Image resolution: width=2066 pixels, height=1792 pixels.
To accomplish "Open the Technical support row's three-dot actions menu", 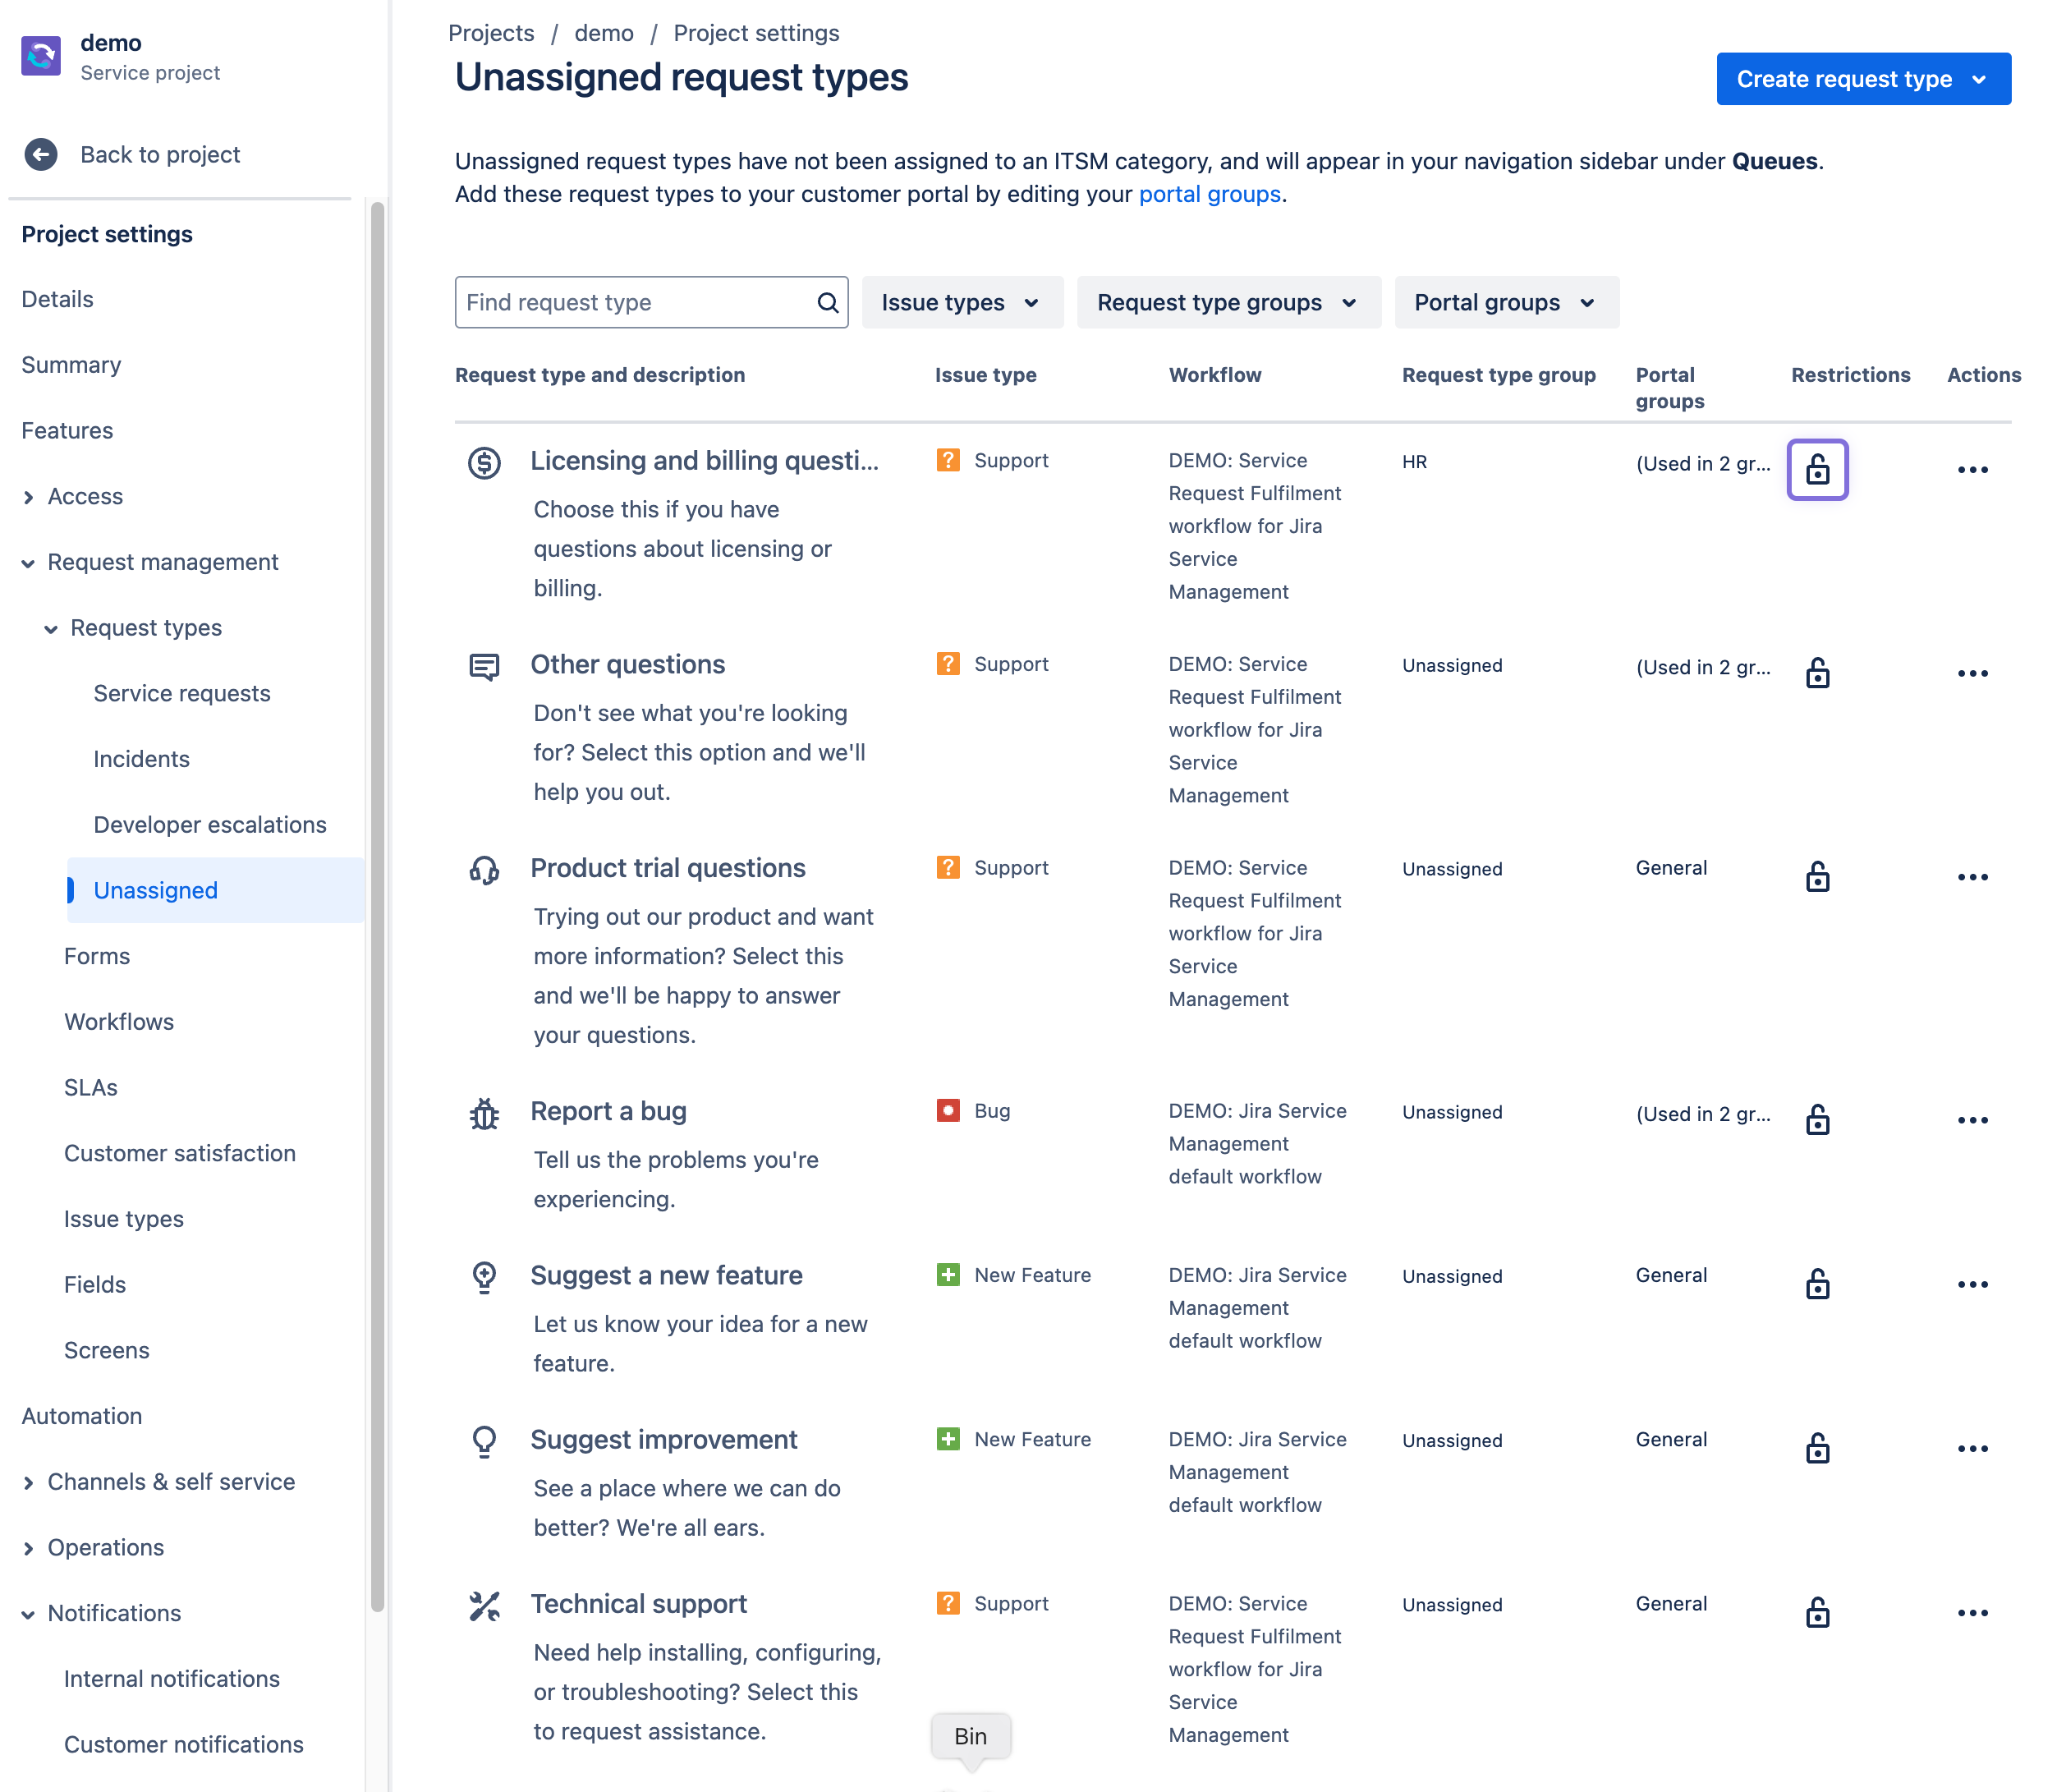I will 1972,1612.
